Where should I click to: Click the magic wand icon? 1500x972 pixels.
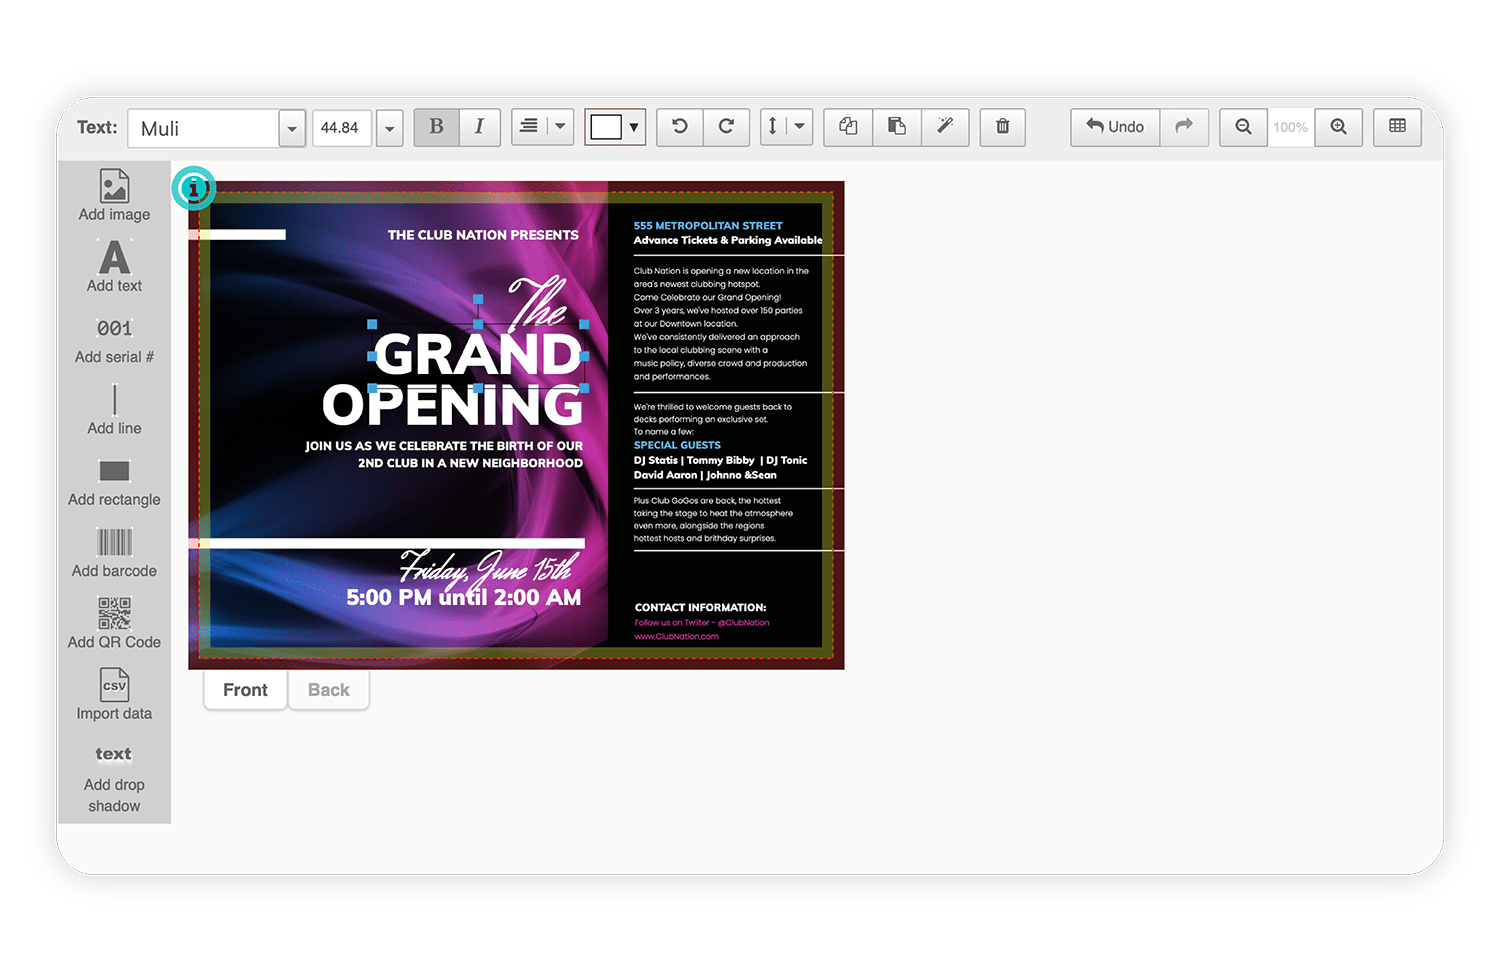(945, 127)
